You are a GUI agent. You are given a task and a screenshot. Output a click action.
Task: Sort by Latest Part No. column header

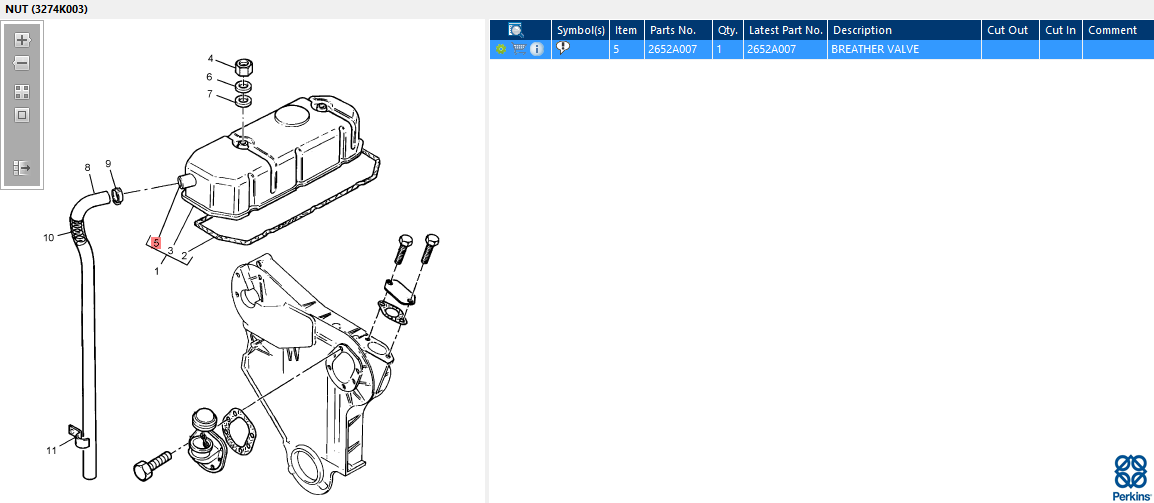(x=785, y=30)
